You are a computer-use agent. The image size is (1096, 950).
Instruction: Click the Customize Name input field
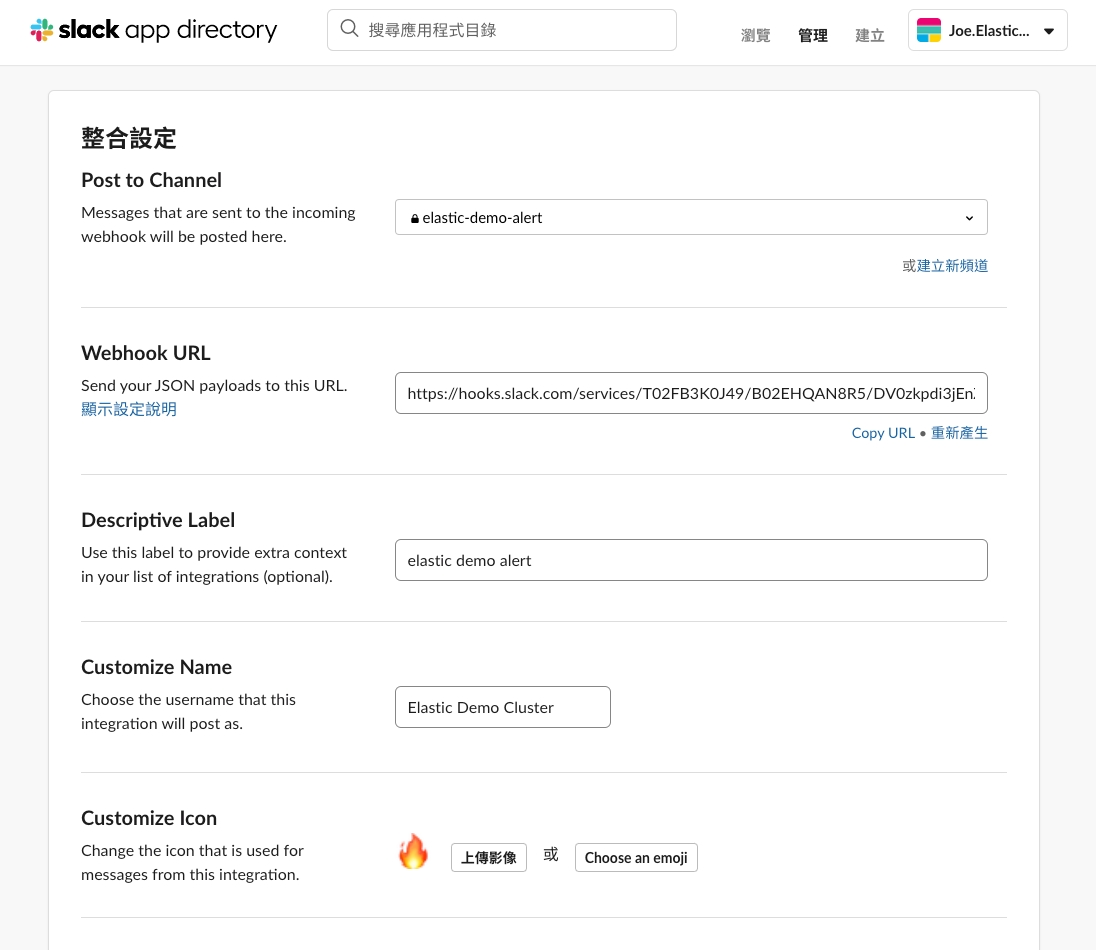click(x=503, y=707)
